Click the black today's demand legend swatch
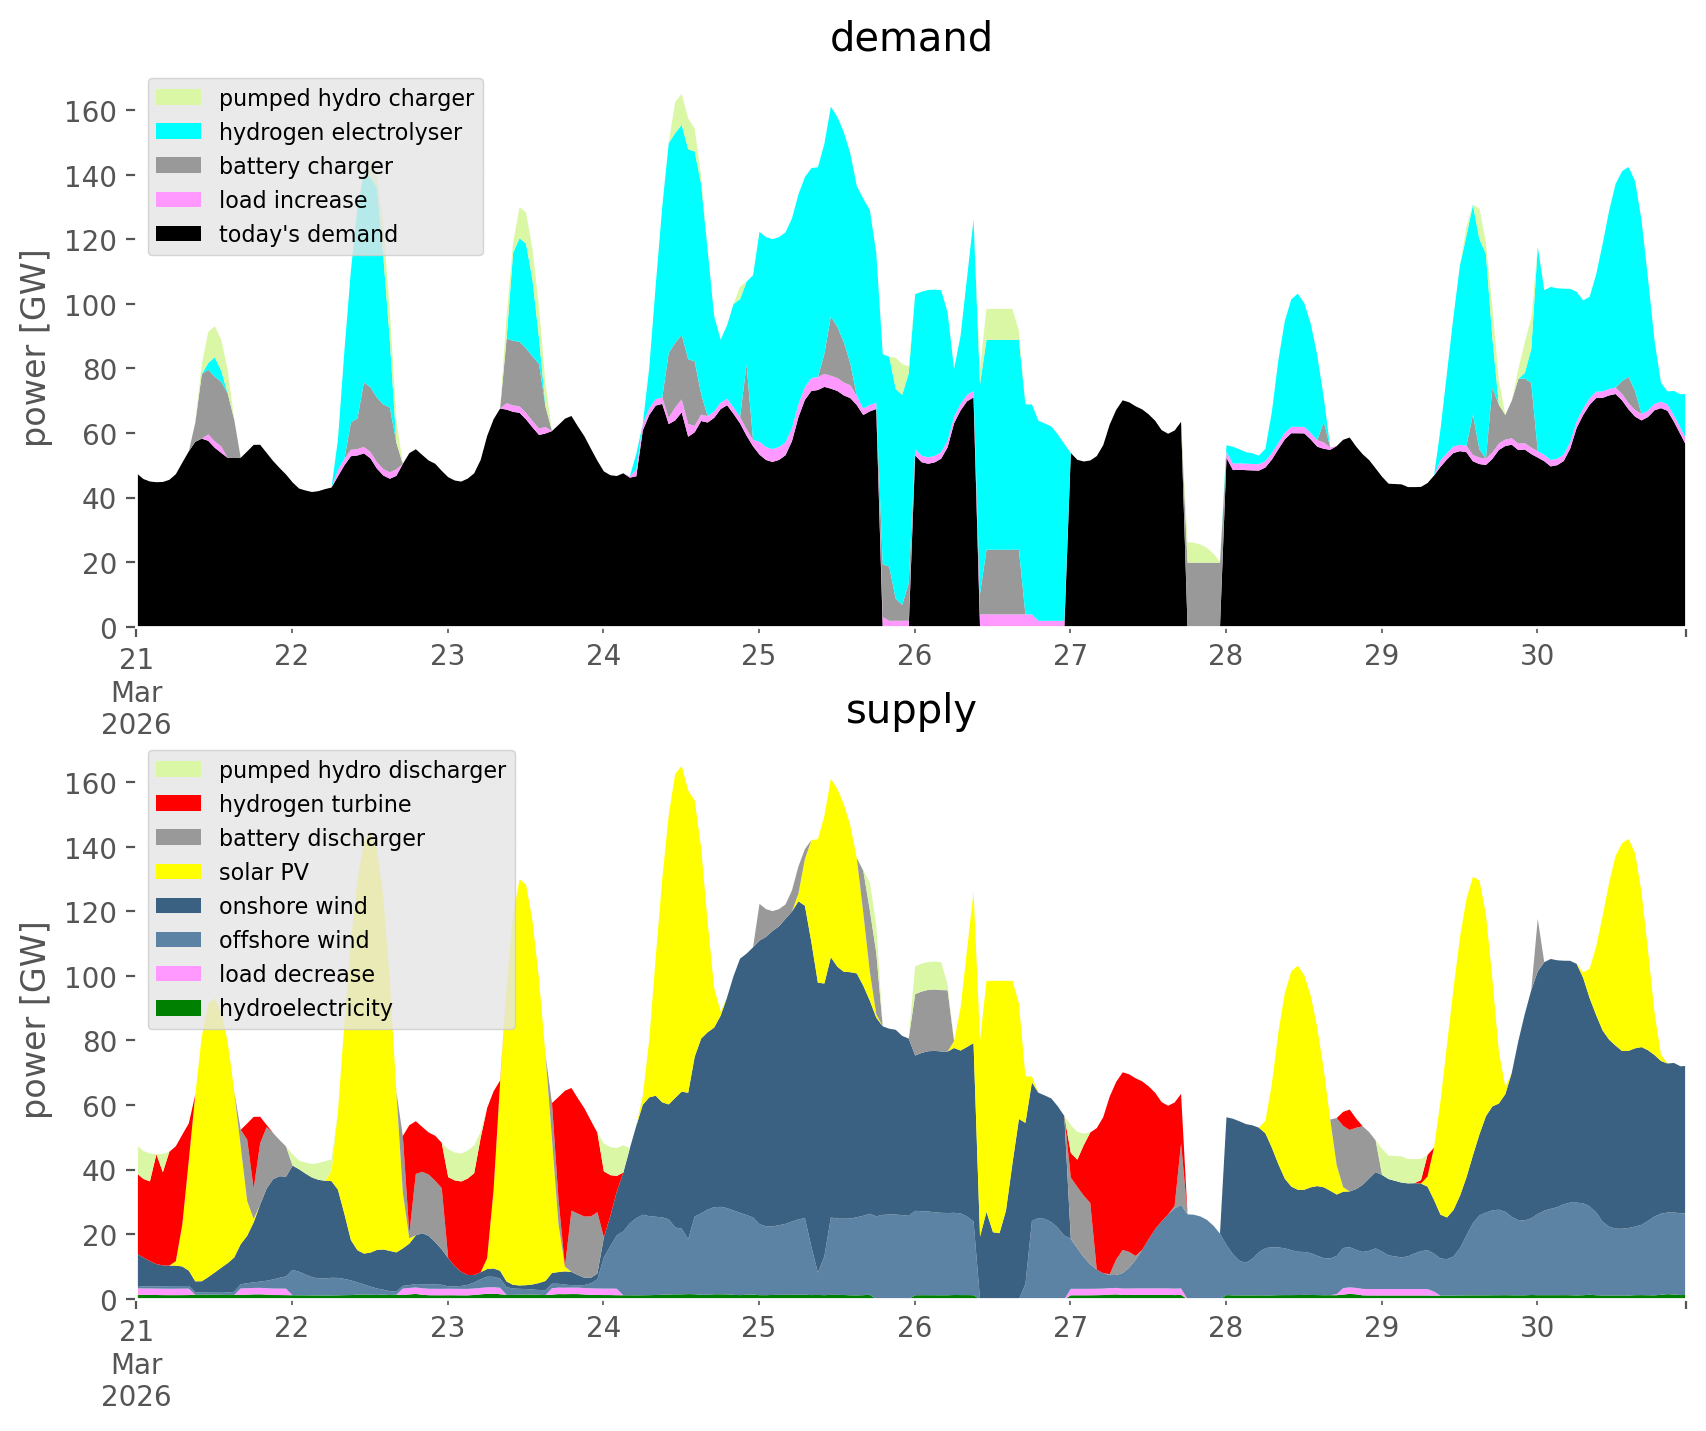The height and width of the screenshot is (1431, 1706). pos(180,234)
